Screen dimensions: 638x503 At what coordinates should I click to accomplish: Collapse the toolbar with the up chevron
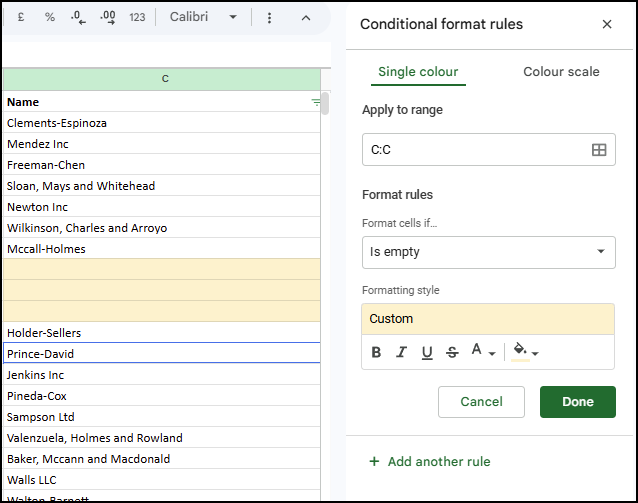point(306,17)
